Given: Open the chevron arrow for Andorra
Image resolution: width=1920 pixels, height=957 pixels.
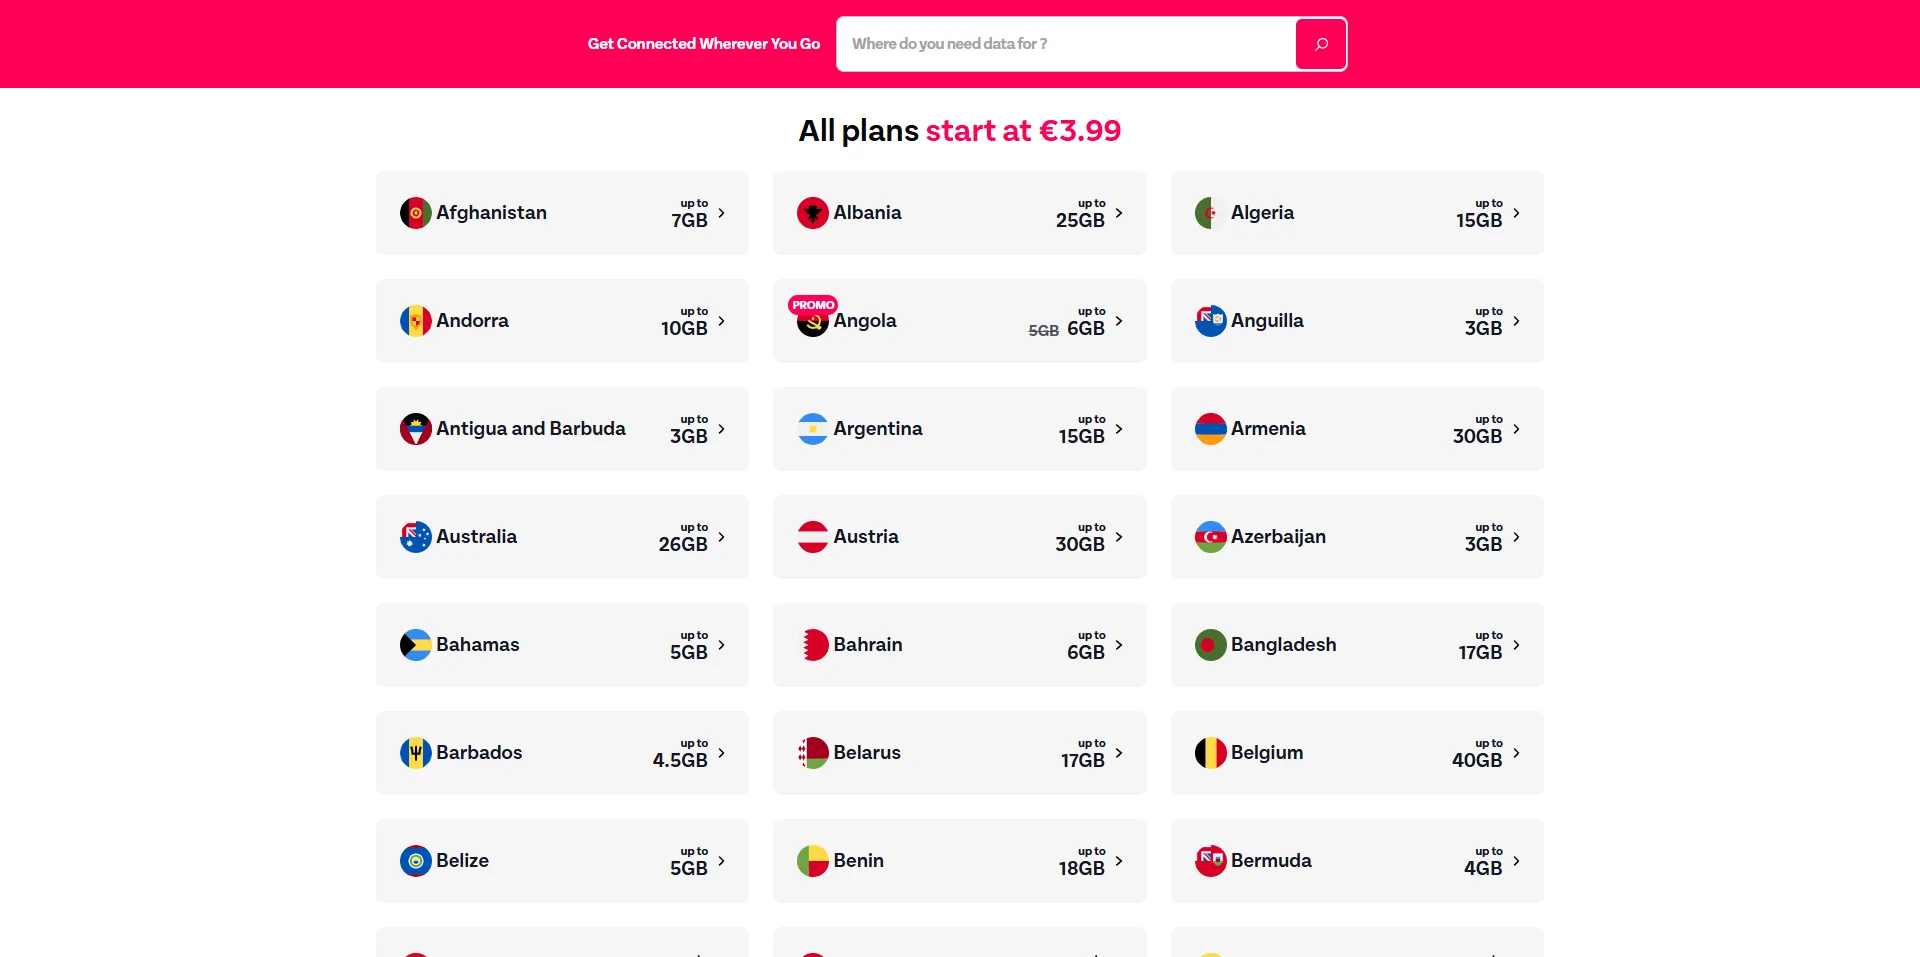Looking at the screenshot, I should pyautogui.click(x=721, y=321).
